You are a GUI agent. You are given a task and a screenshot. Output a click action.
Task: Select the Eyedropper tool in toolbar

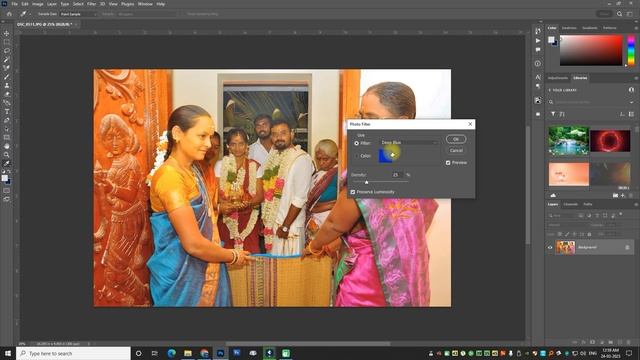point(7,163)
